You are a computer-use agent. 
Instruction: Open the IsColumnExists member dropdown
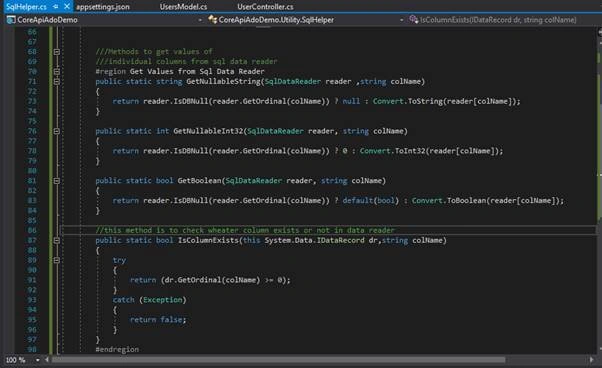click(x=498, y=20)
